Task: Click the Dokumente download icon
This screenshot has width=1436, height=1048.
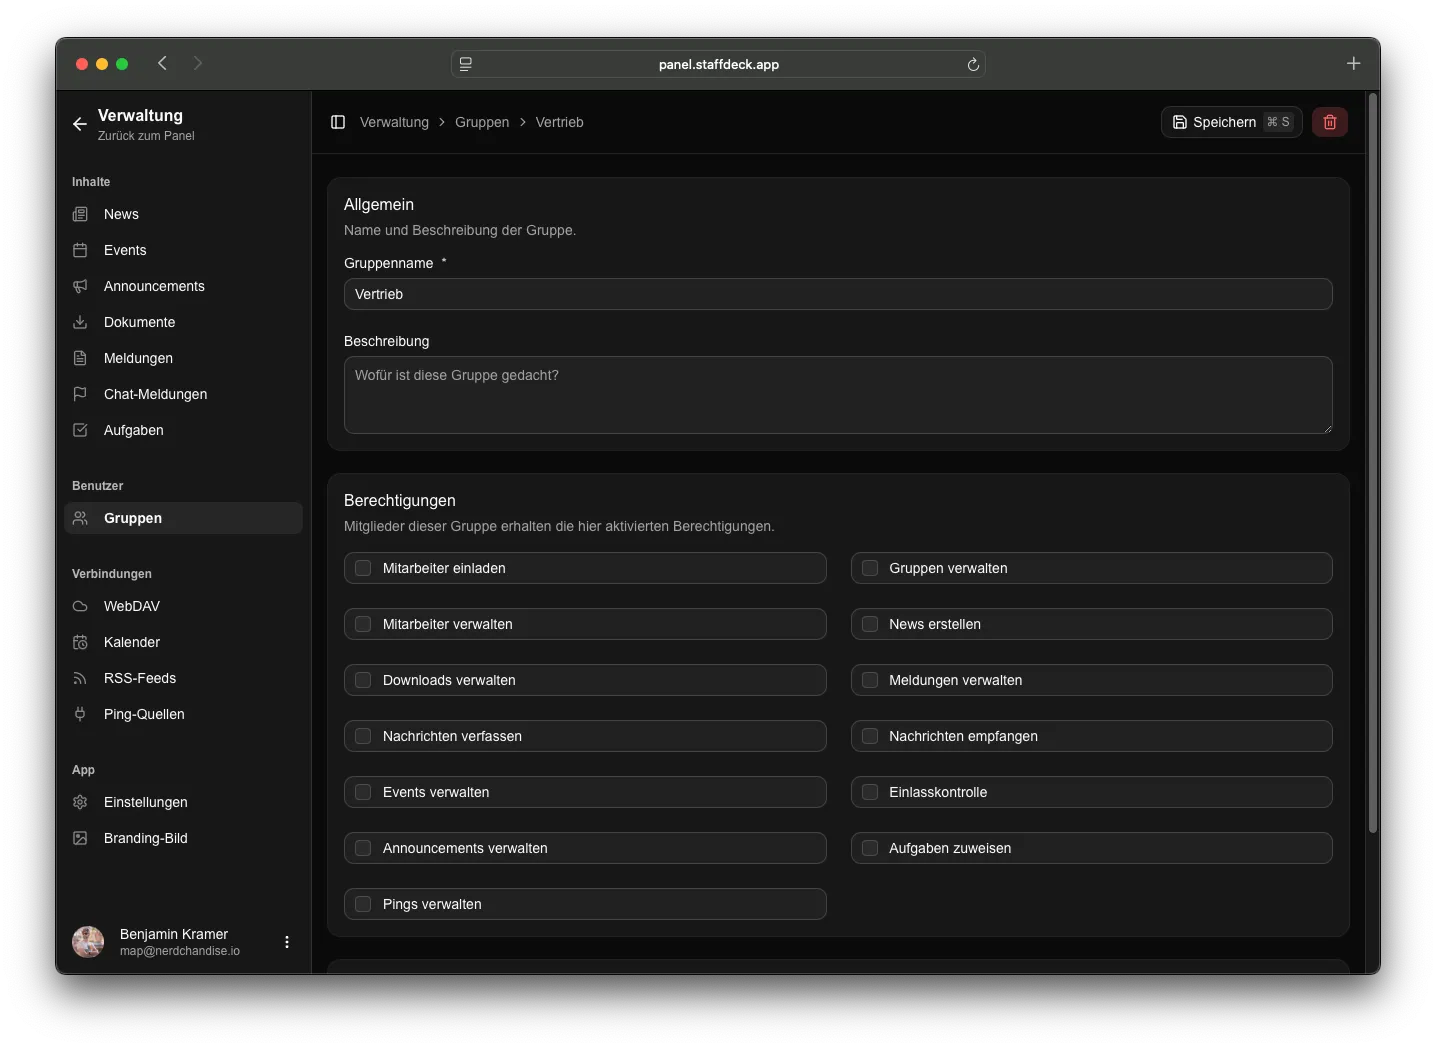Action: point(80,322)
